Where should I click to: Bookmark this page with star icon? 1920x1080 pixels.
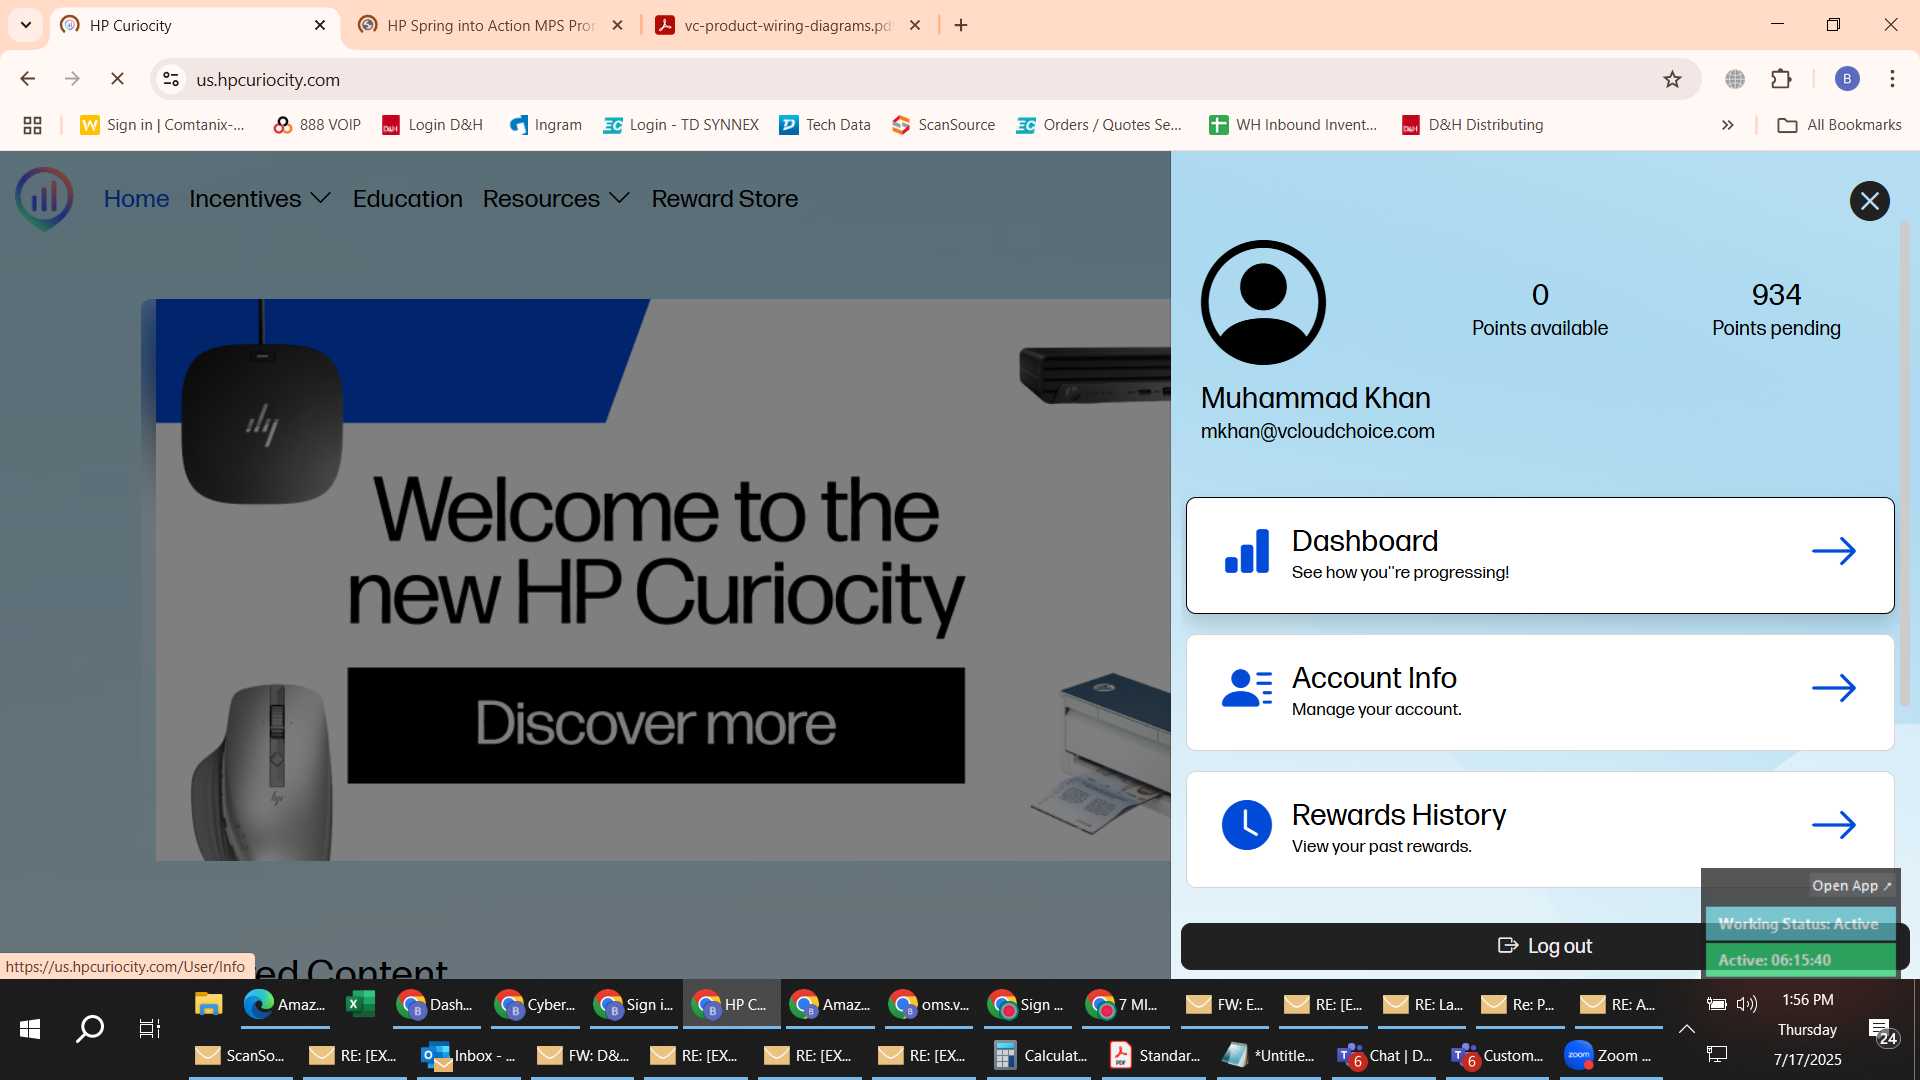point(1672,79)
